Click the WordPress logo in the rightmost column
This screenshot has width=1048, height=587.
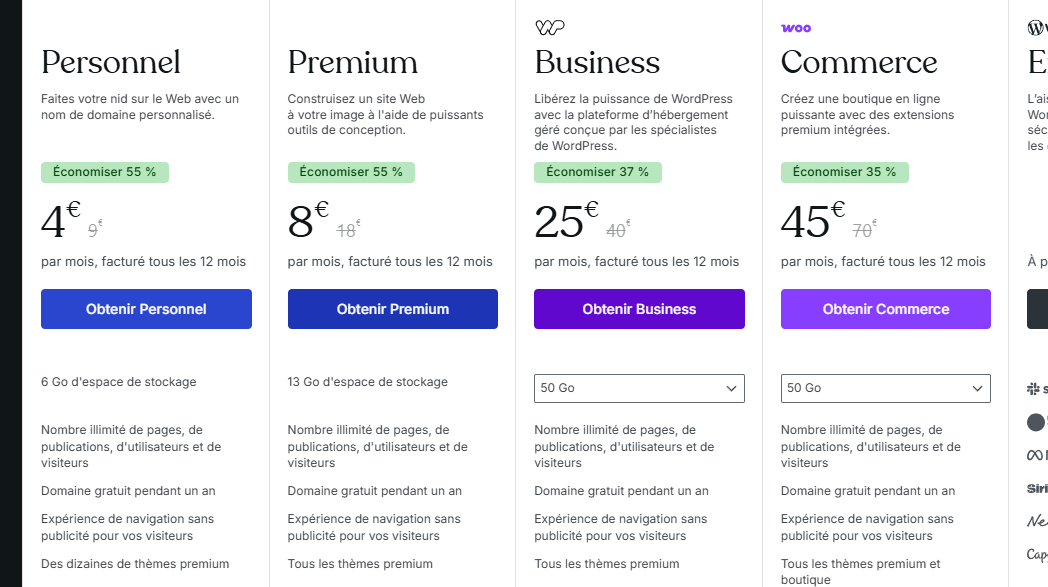click(1037, 28)
